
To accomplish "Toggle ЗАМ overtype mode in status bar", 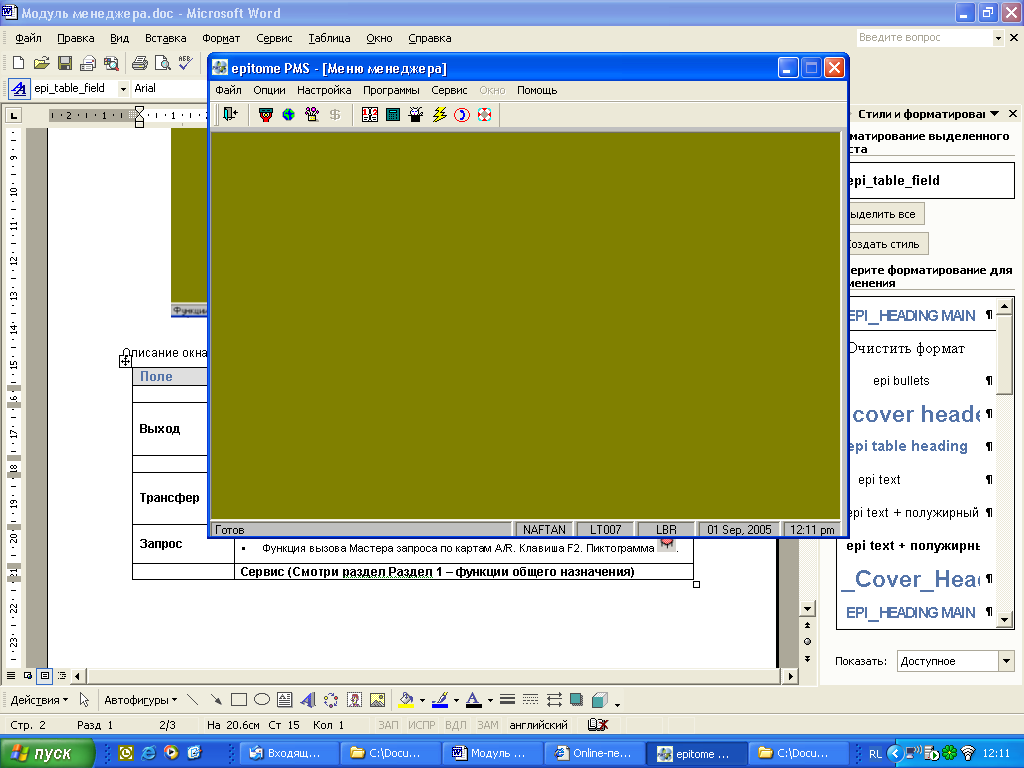I will click(487, 725).
